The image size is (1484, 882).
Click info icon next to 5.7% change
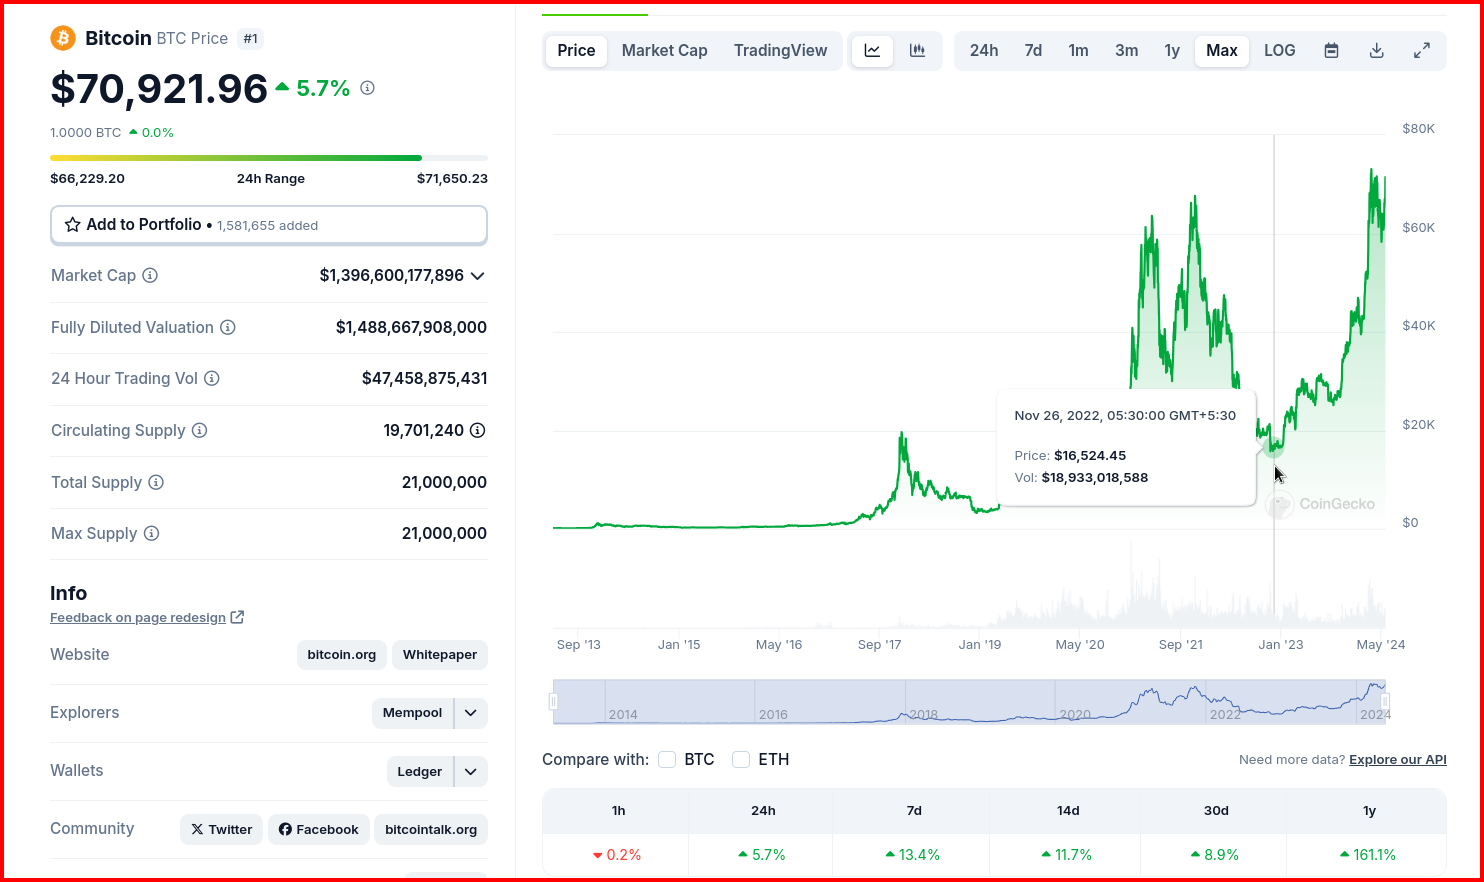pos(367,88)
